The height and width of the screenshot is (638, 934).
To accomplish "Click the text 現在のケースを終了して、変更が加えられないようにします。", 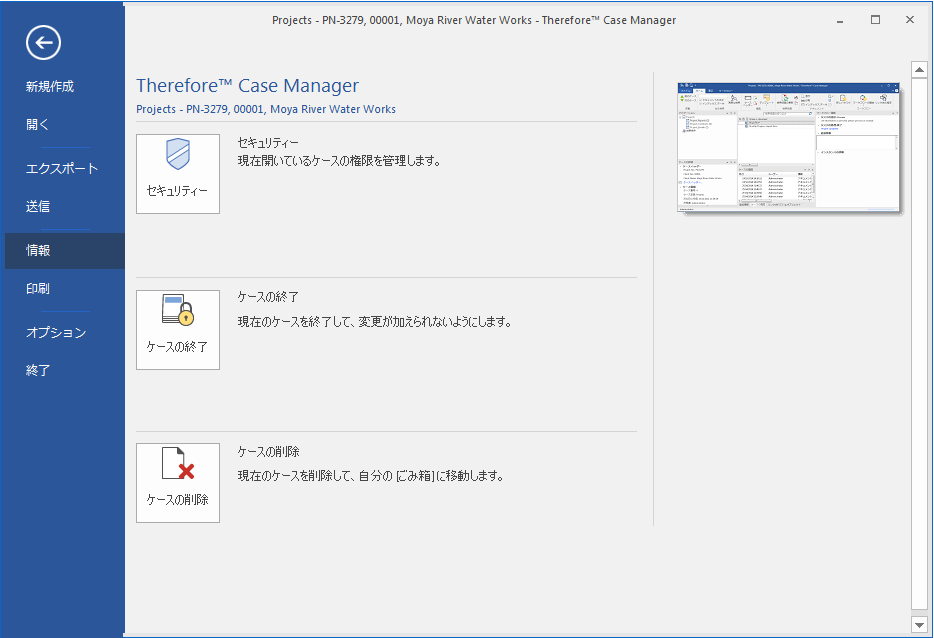I will (x=375, y=322).
